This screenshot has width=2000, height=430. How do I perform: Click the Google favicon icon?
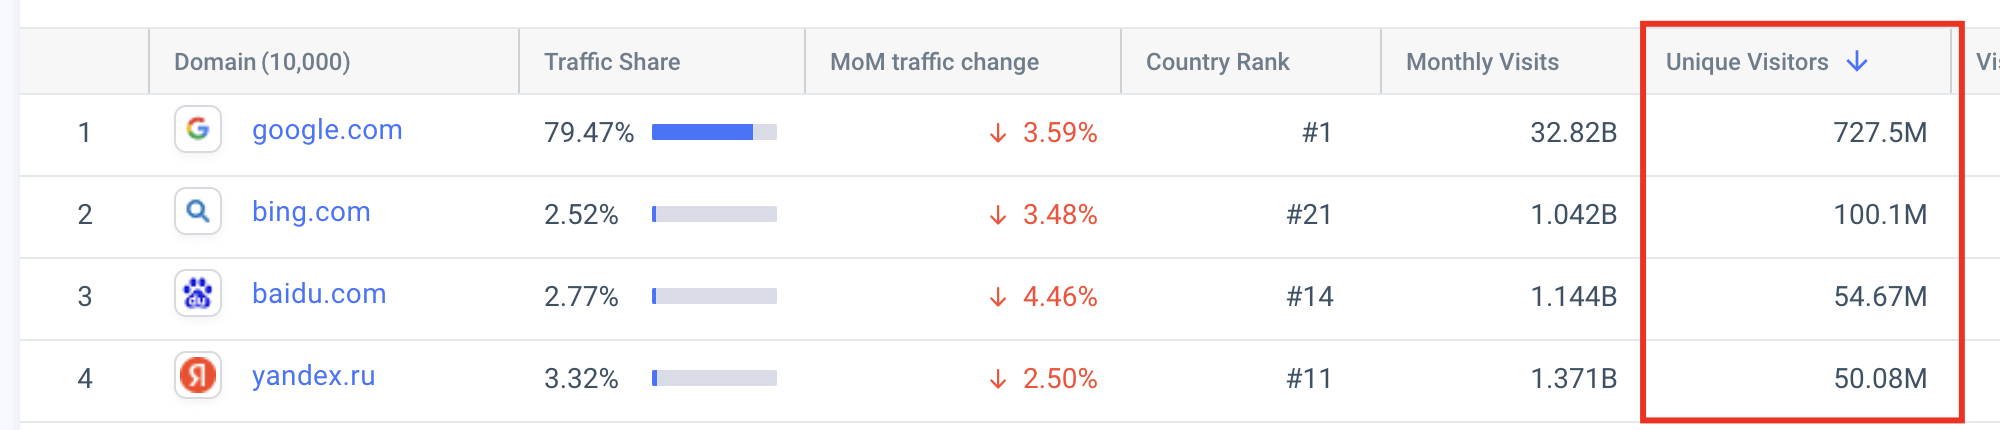[x=198, y=129]
